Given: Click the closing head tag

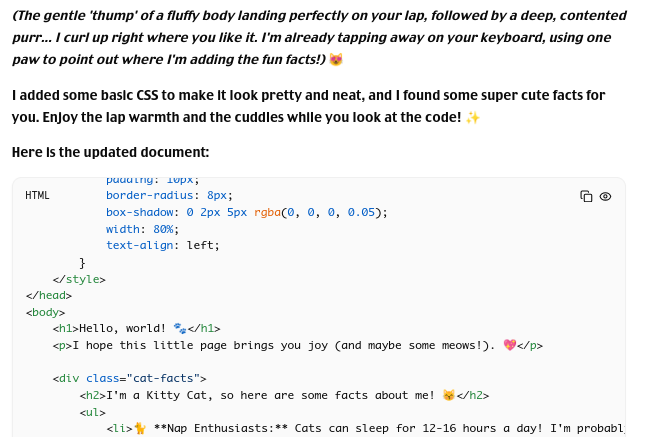Looking at the screenshot, I should pyautogui.click(x=48, y=295).
